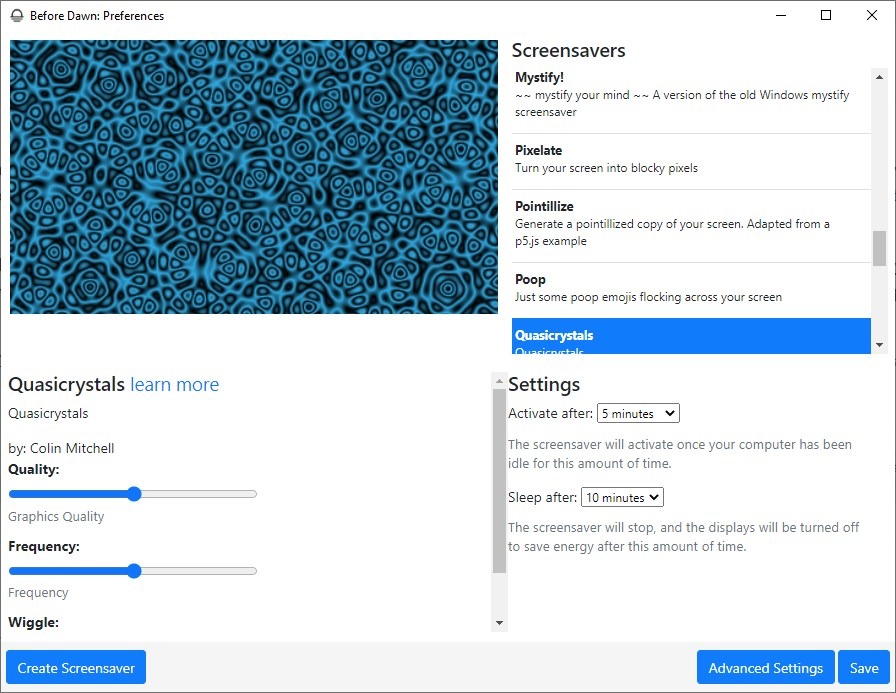This screenshot has height=693, width=896.
Task: Open the learn more link
Action: (174, 384)
